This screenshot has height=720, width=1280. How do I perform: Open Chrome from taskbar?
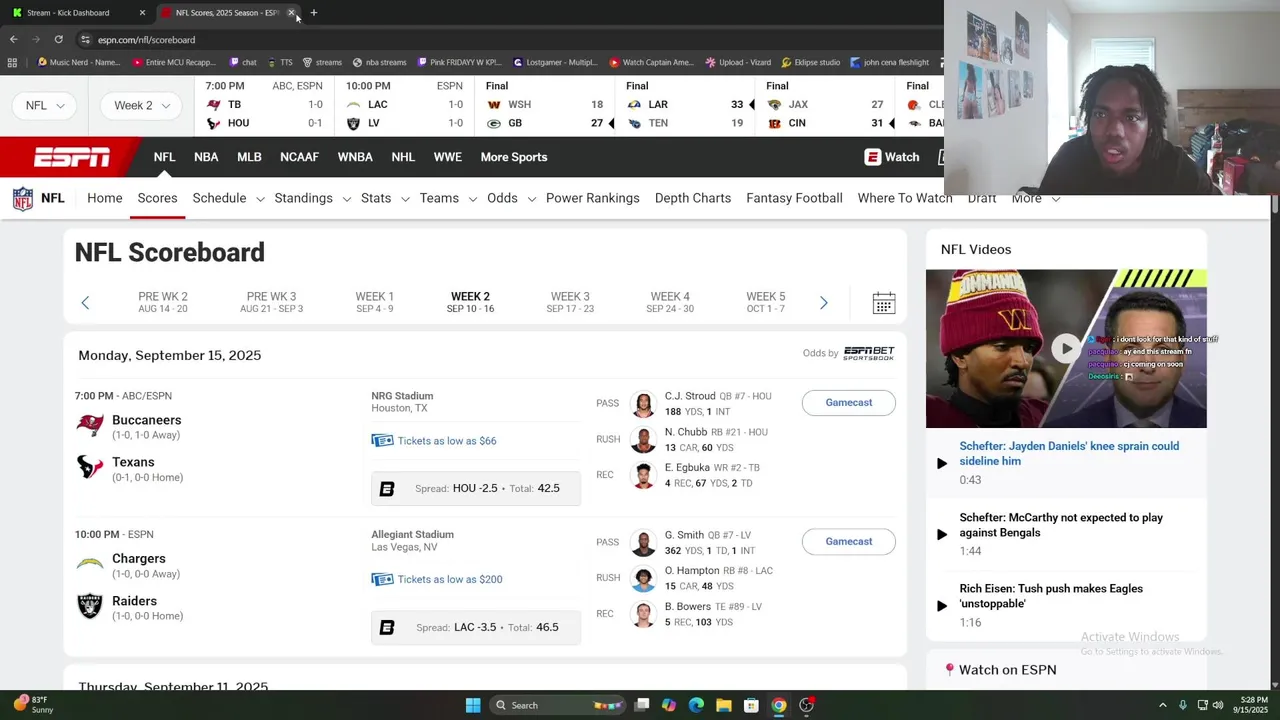pos(778,705)
